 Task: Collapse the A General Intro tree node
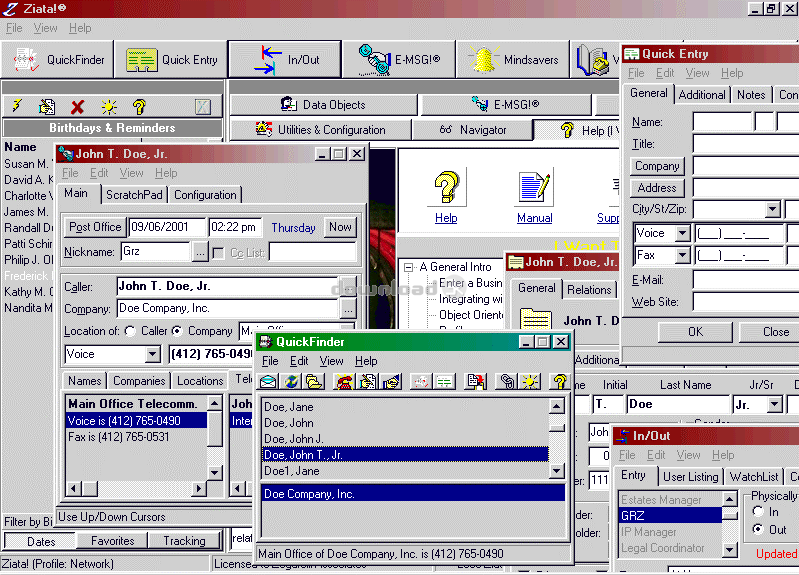408,267
